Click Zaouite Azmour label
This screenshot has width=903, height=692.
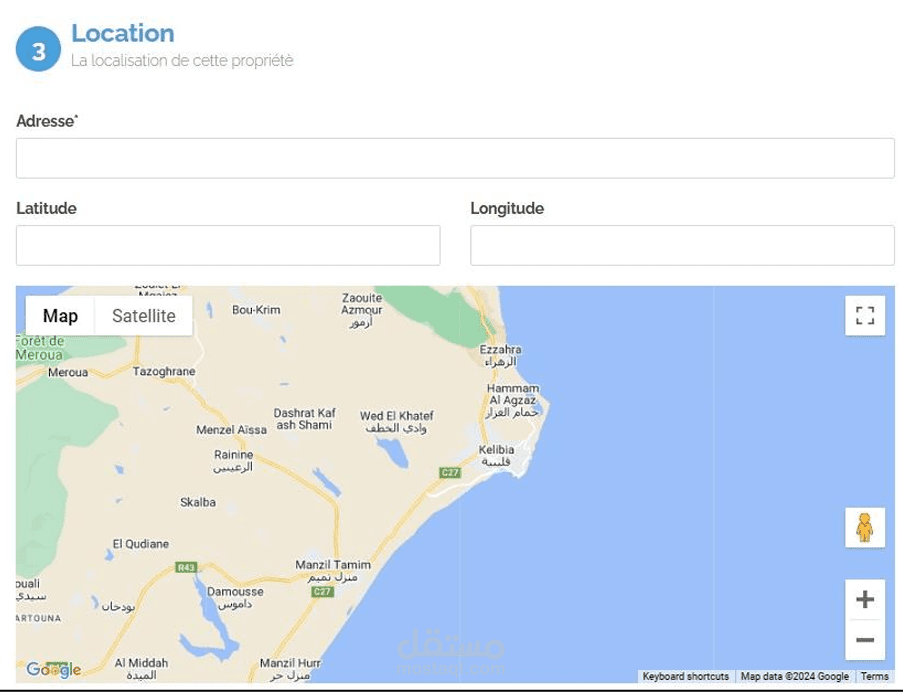coord(361,310)
